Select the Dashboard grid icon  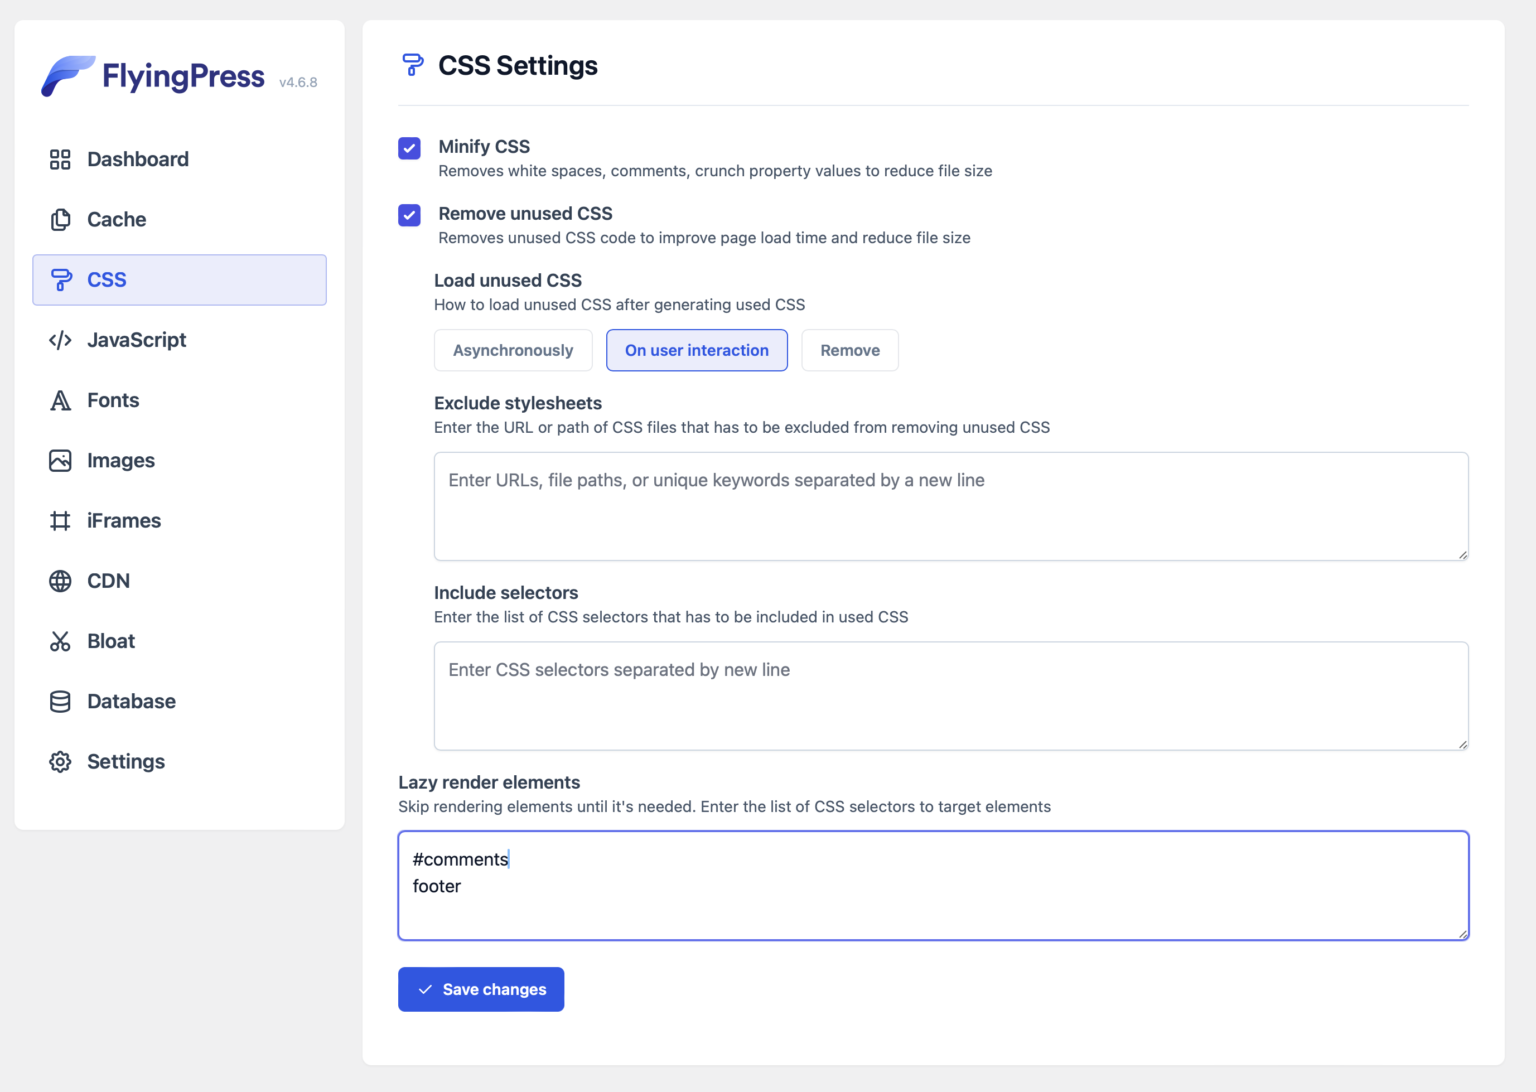pyautogui.click(x=60, y=159)
